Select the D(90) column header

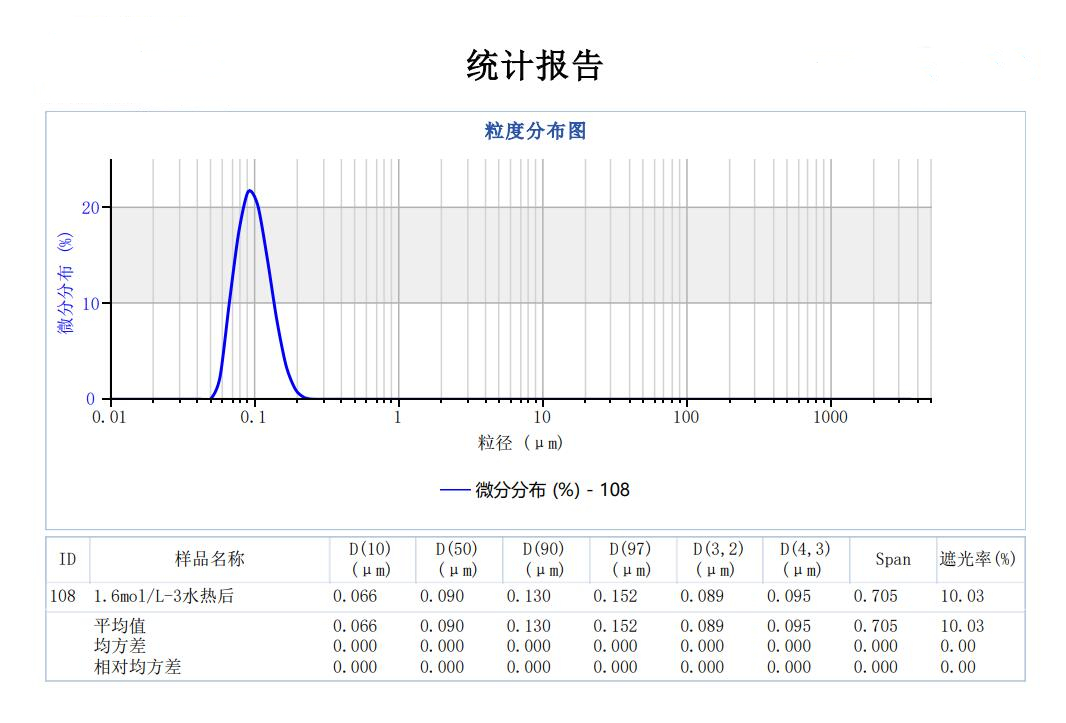click(x=543, y=559)
